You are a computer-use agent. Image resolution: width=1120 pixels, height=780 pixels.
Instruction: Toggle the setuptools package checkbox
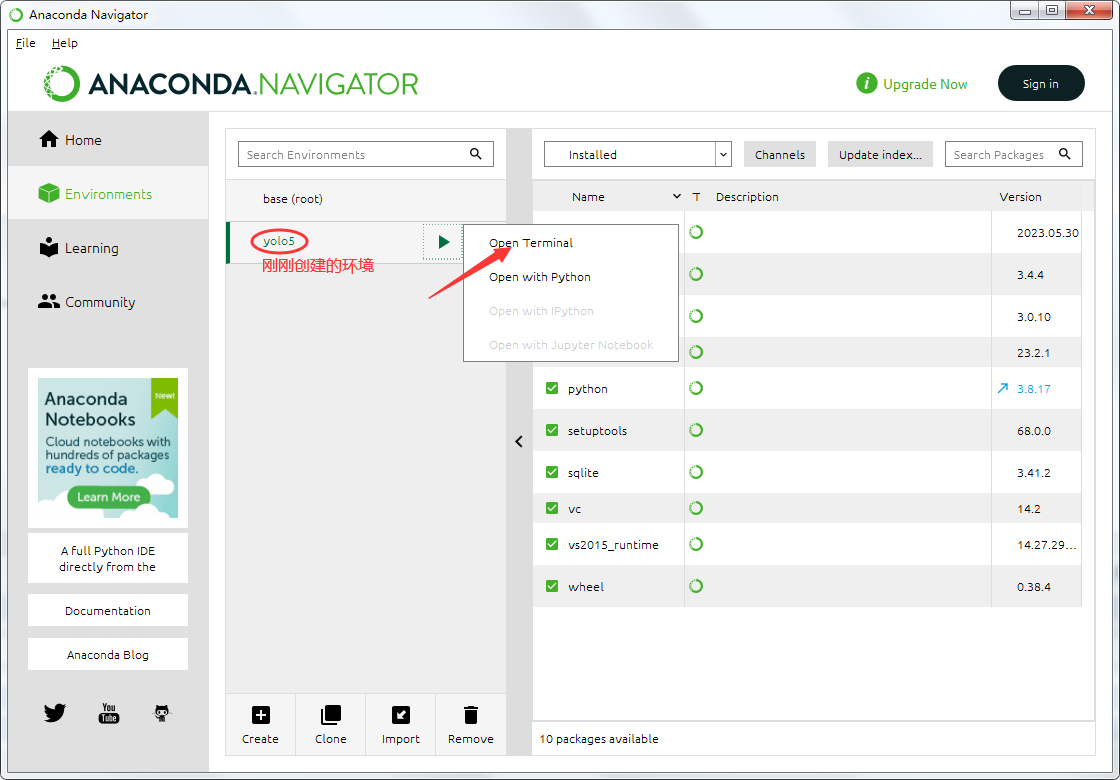pos(552,430)
